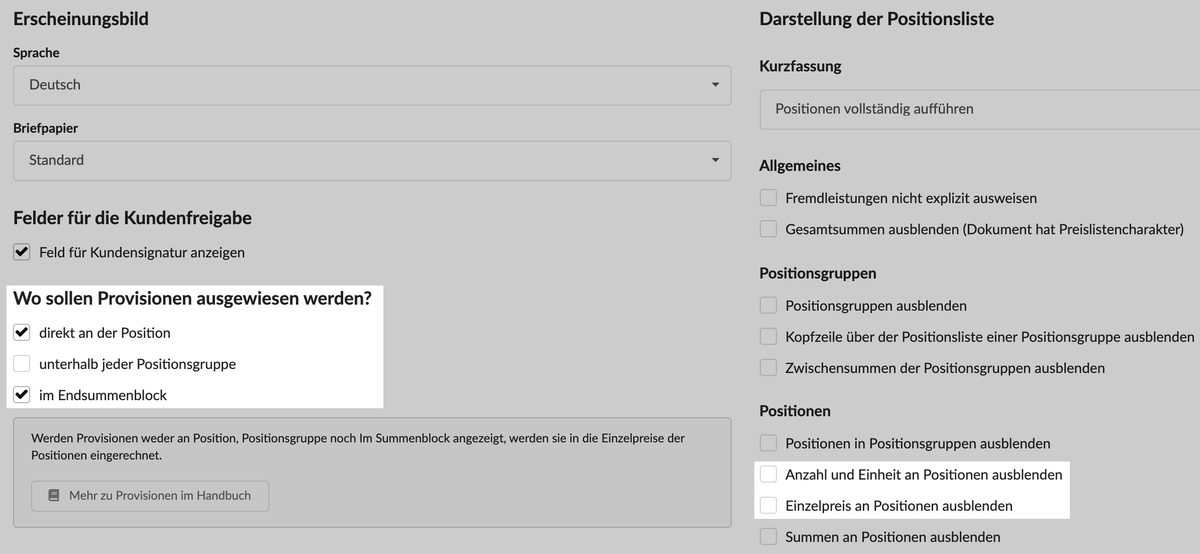Click the Sprache dropdown arrow
Image resolution: width=1200 pixels, height=554 pixels.
coord(714,85)
